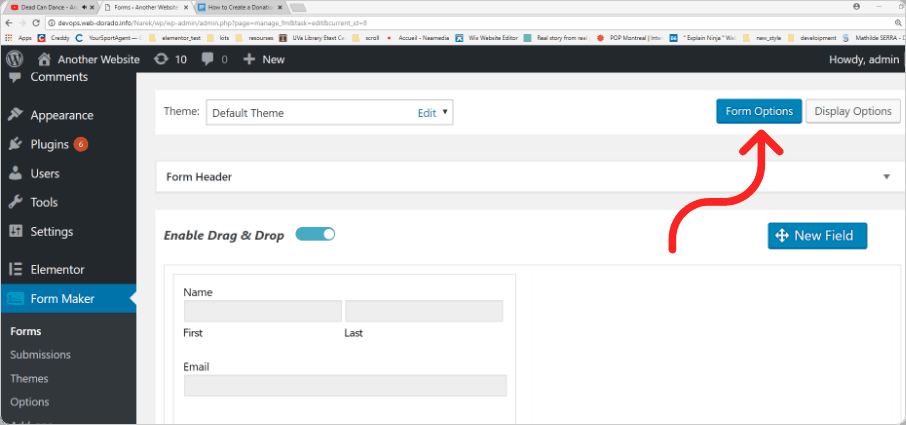Open the WordPress logo menu
This screenshot has width=906, height=425.
pos(14,59)
